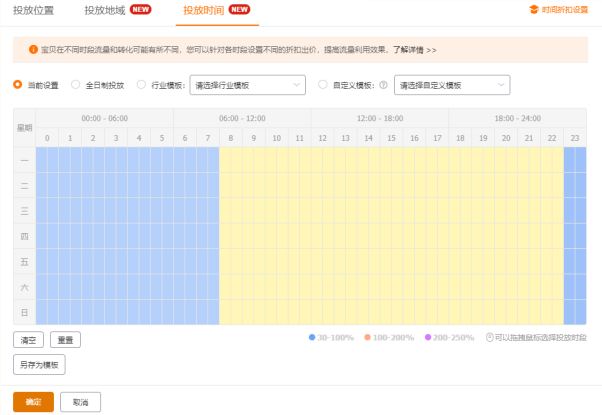Click hour 18 column header
The height and width of the screenshot is (415, 602).
point(460,138)
